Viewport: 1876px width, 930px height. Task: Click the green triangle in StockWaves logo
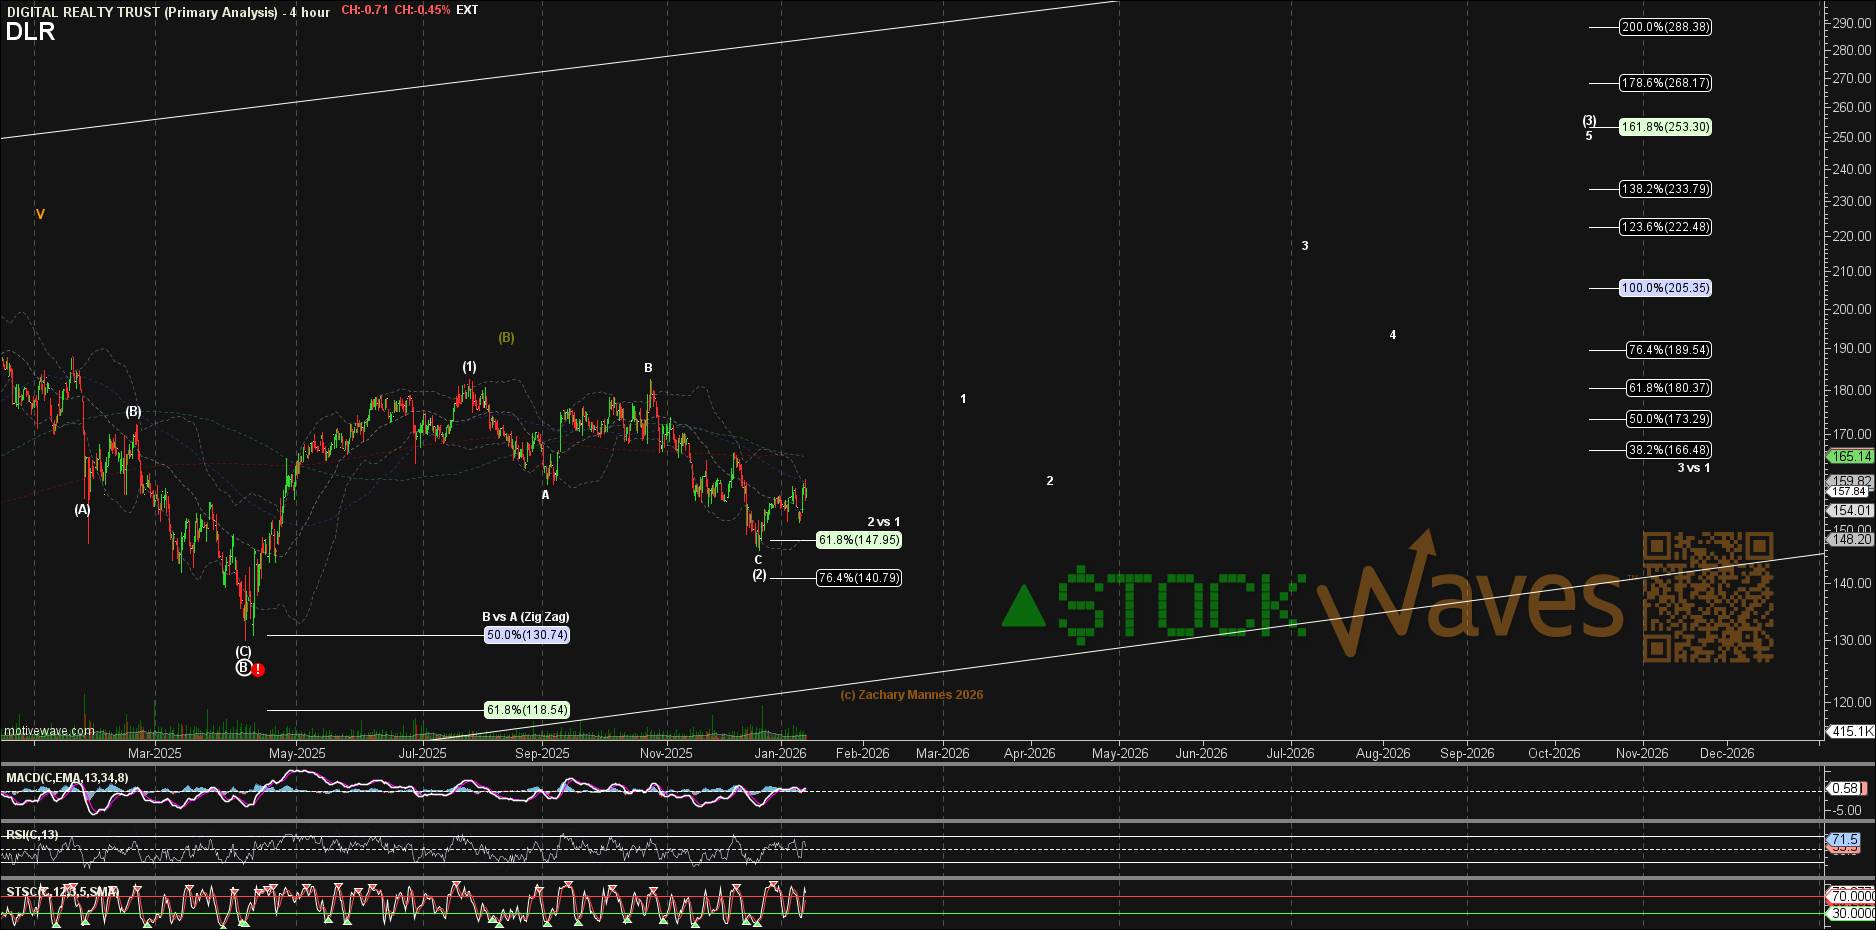click(1023, 607)
